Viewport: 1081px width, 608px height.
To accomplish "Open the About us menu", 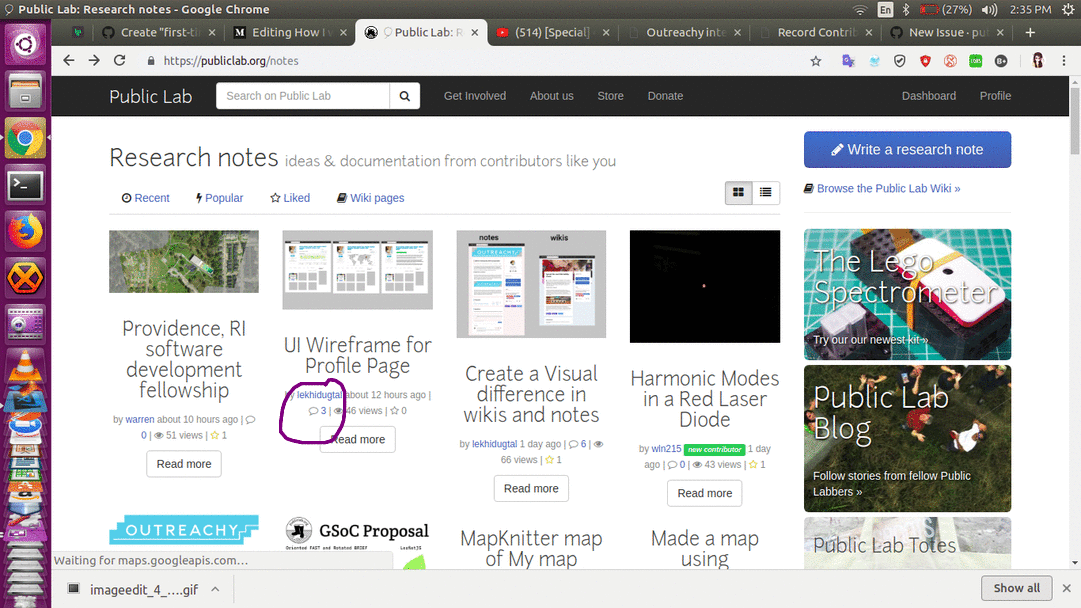I will (x=552, y=96).
